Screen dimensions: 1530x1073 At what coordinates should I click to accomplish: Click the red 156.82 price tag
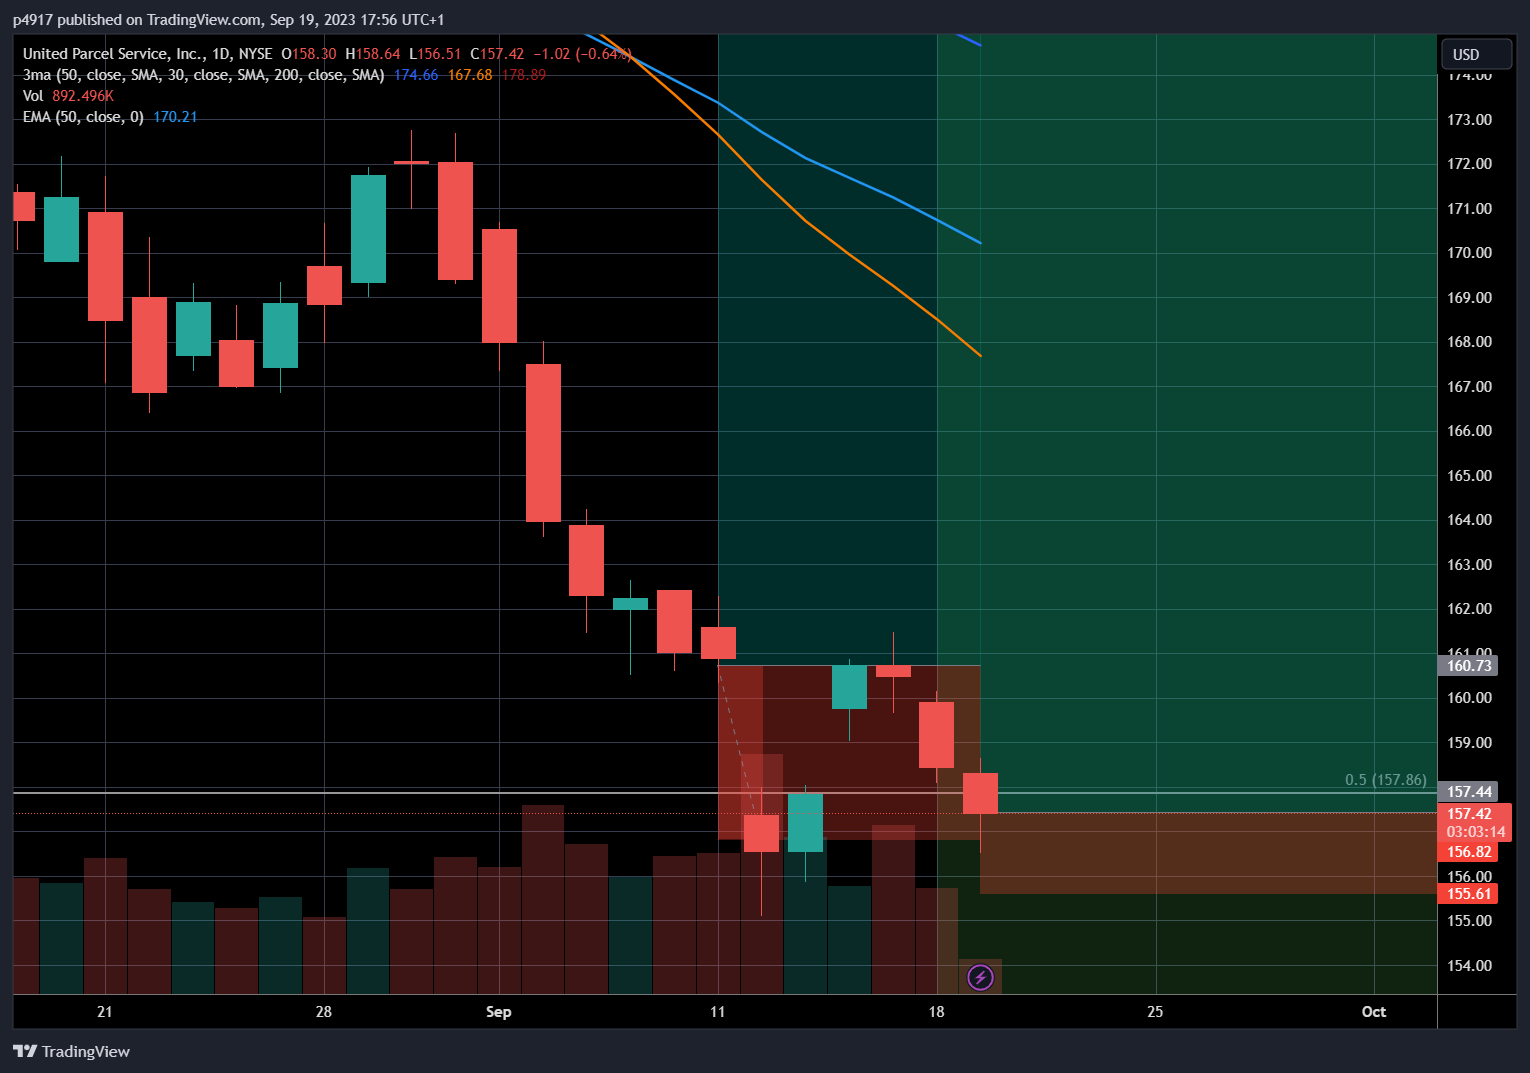coord(1468,852)
